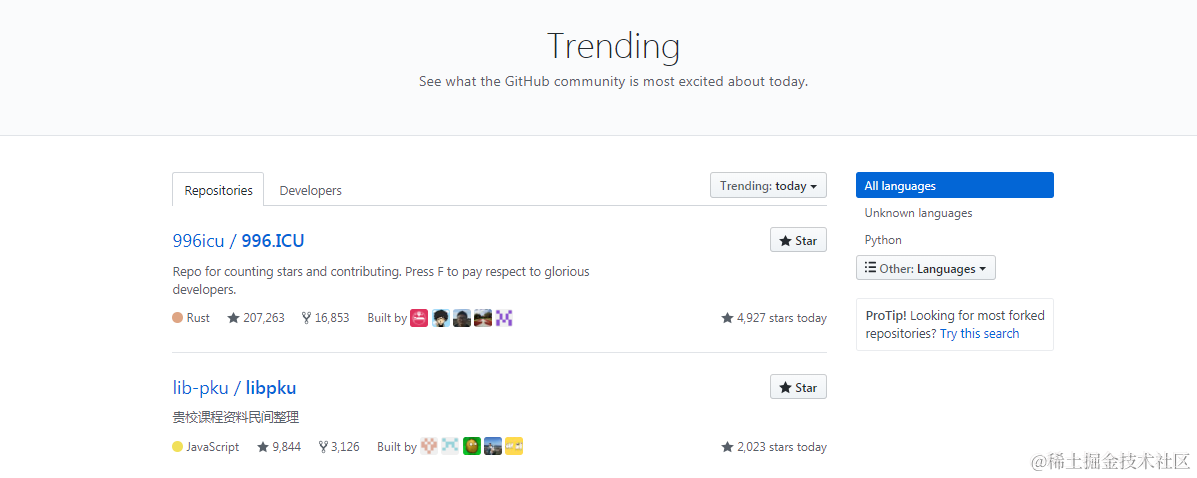Click the fork icon showing 3,126 for libpku

[x=323, y=447]
